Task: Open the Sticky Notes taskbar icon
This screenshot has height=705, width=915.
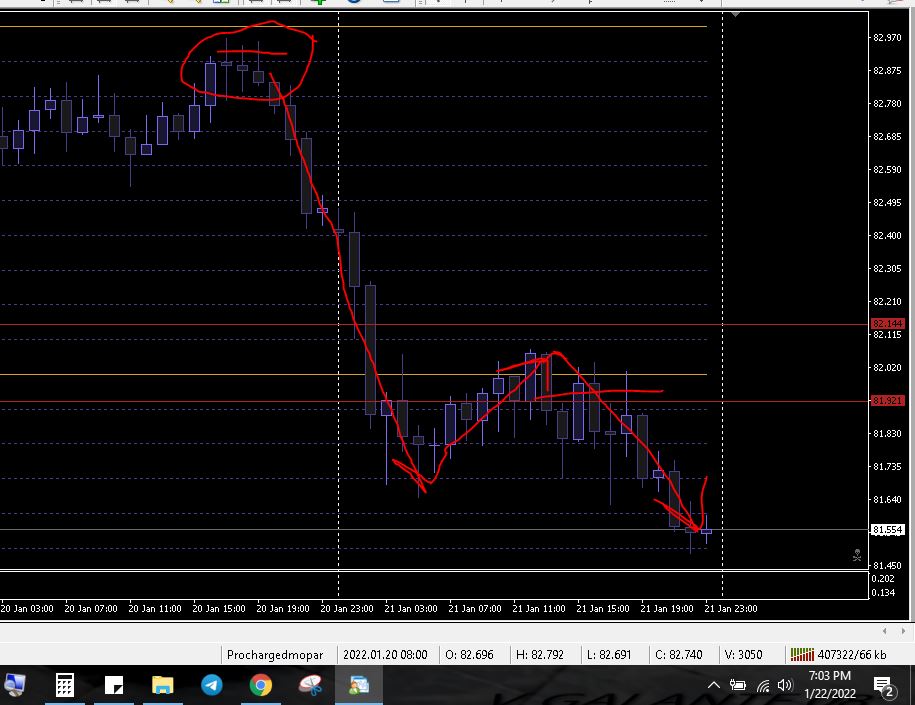Action: pyautogui.click(x=114, y=685)
